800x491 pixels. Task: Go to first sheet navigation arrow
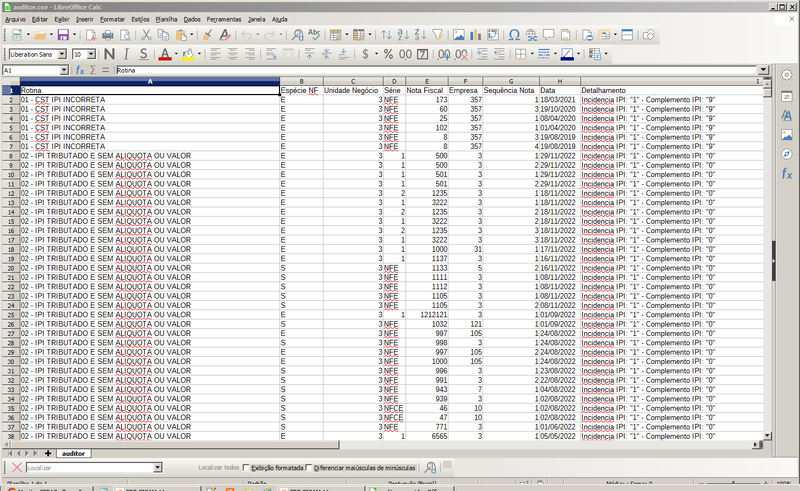click(10, 453)
